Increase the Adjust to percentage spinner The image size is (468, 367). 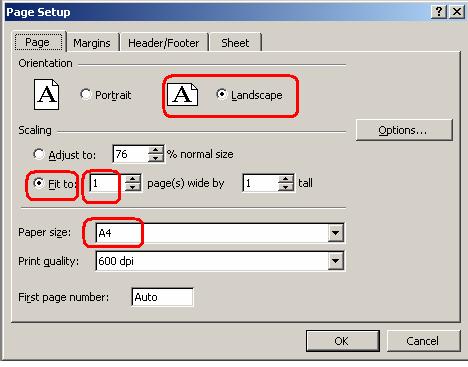click(155, 150)
